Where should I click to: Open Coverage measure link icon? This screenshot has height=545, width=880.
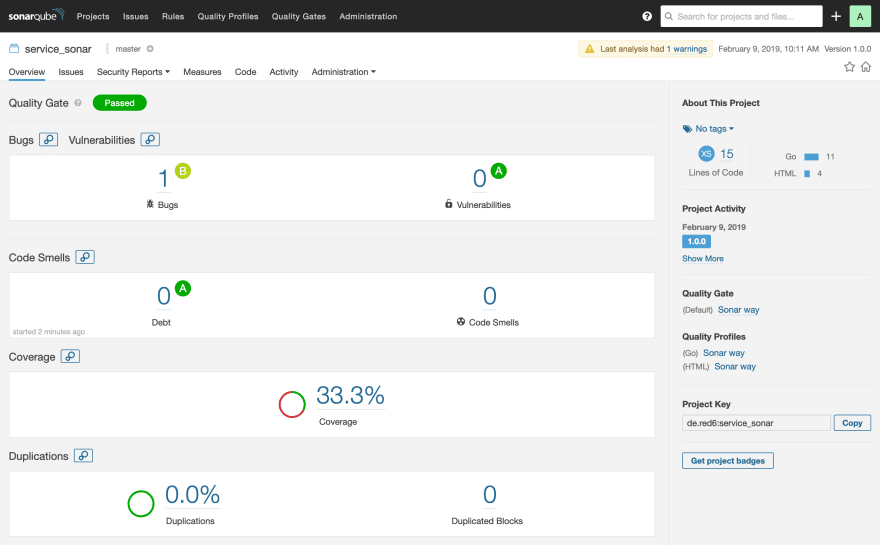pyautogui.click(x=70, y=356)
